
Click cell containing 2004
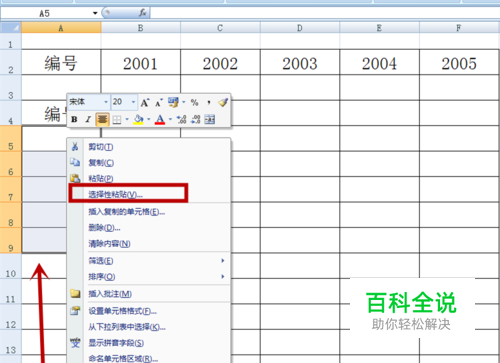coord(380,62)
